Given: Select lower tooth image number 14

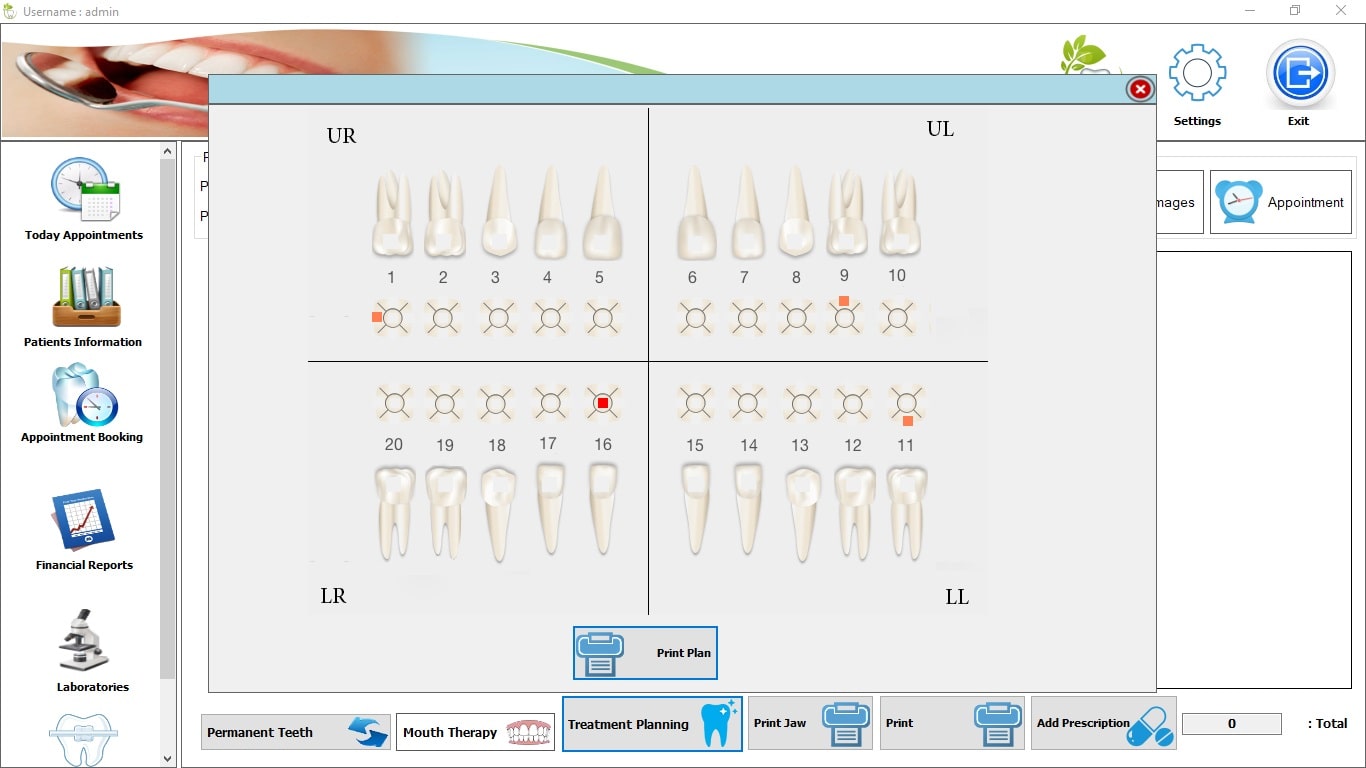Looking at the screenshot, I should (747, 508).
